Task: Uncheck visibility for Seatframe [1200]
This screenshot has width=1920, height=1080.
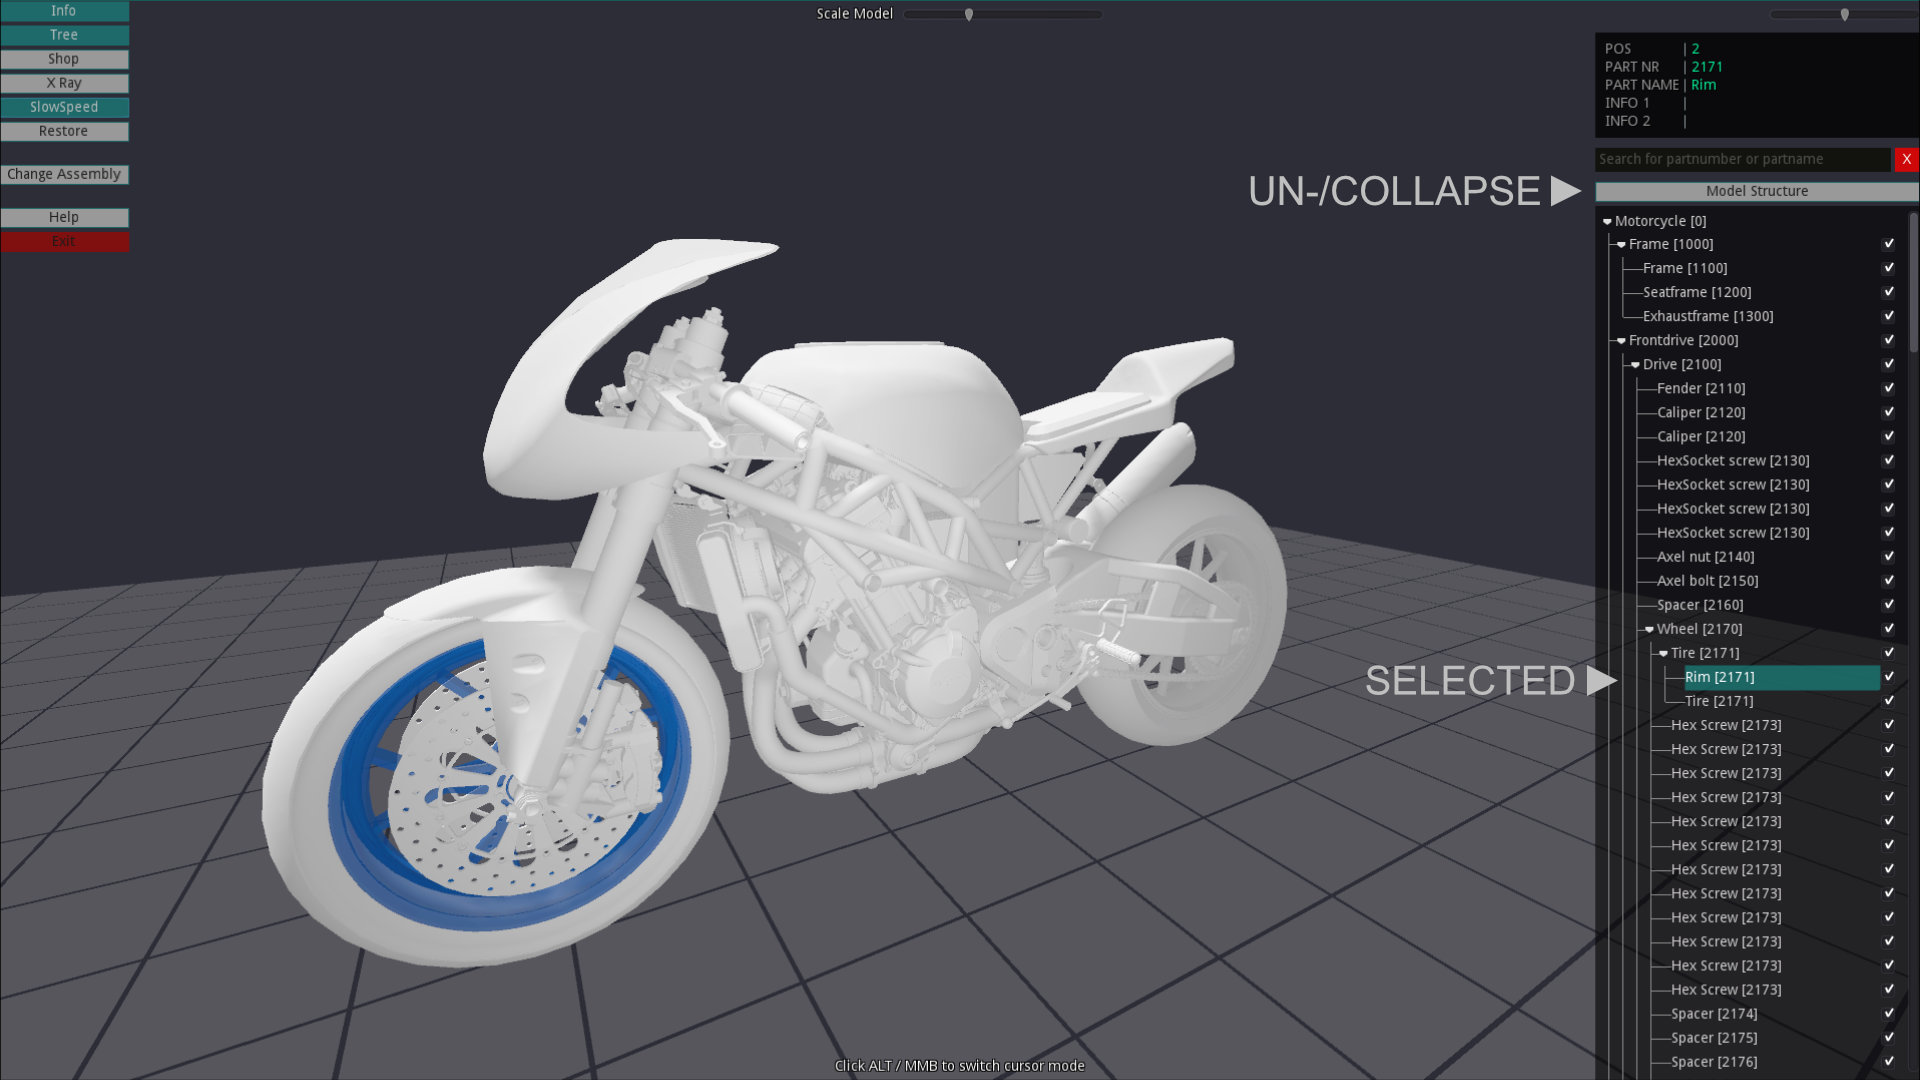Action: [x=1888, y=292]
